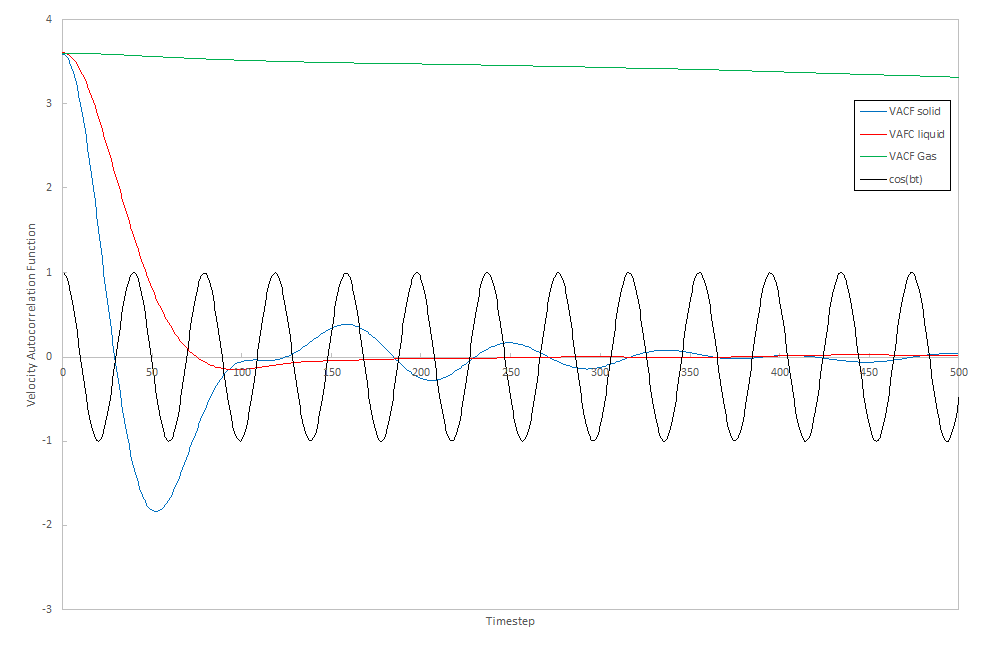Click the red line swatch in legend
This screenshot has width=987, height=648.
(873, 135)
